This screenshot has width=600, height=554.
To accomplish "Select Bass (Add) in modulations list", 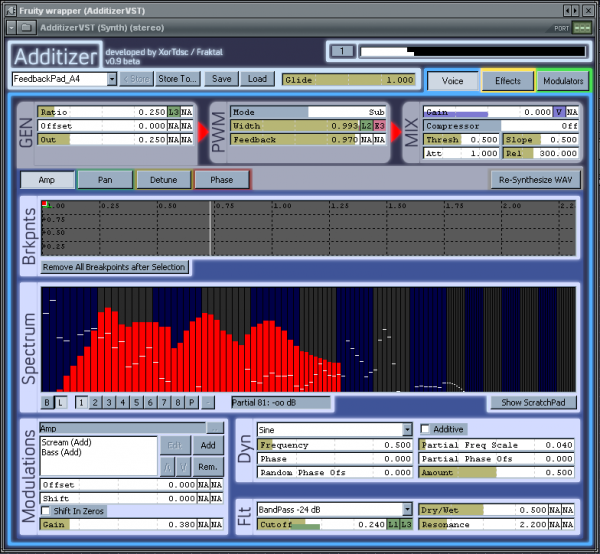I will pyautogui.click(x=62, y=452).
